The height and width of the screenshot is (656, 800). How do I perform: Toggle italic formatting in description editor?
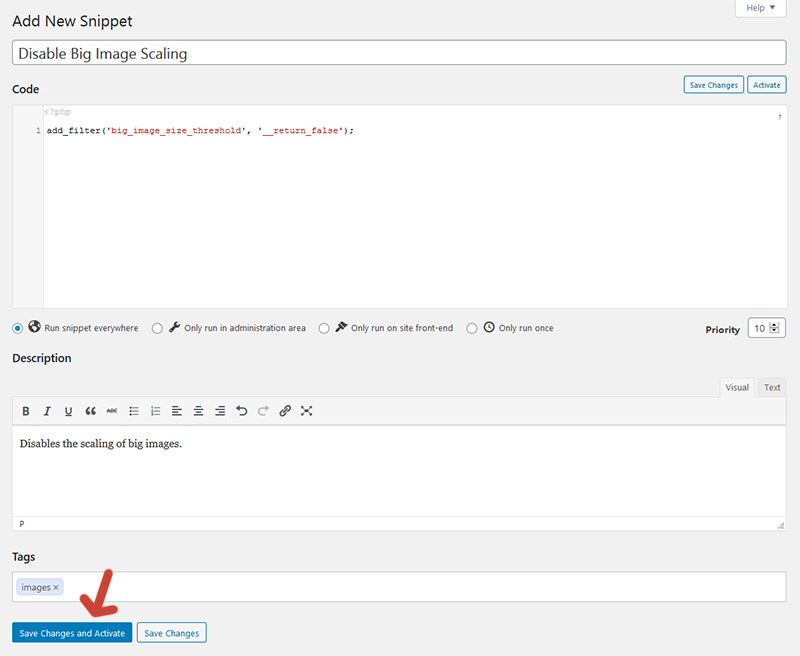click(x=47, y=411)
